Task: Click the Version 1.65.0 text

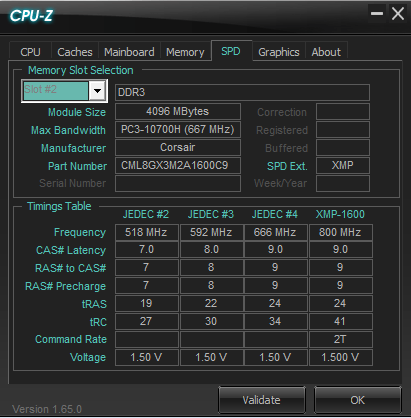Action: (x=47, y=409)
